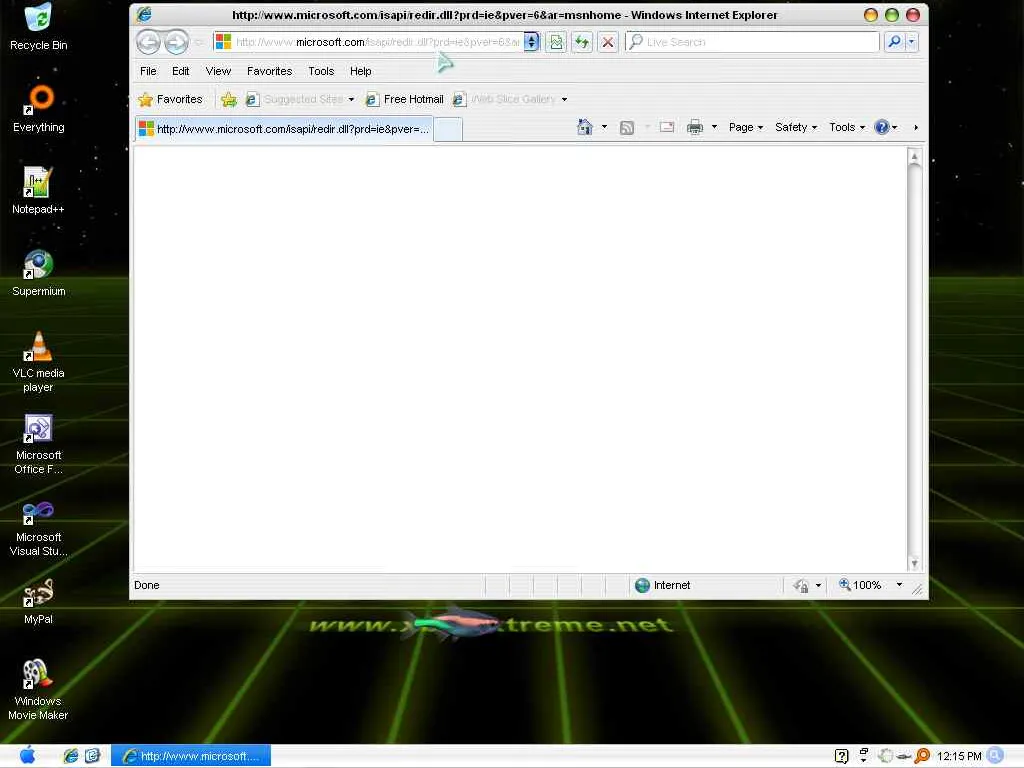Click the browser Forward arrow button
Viewport: 1024px width, 768px height.
tap(176, 42)
